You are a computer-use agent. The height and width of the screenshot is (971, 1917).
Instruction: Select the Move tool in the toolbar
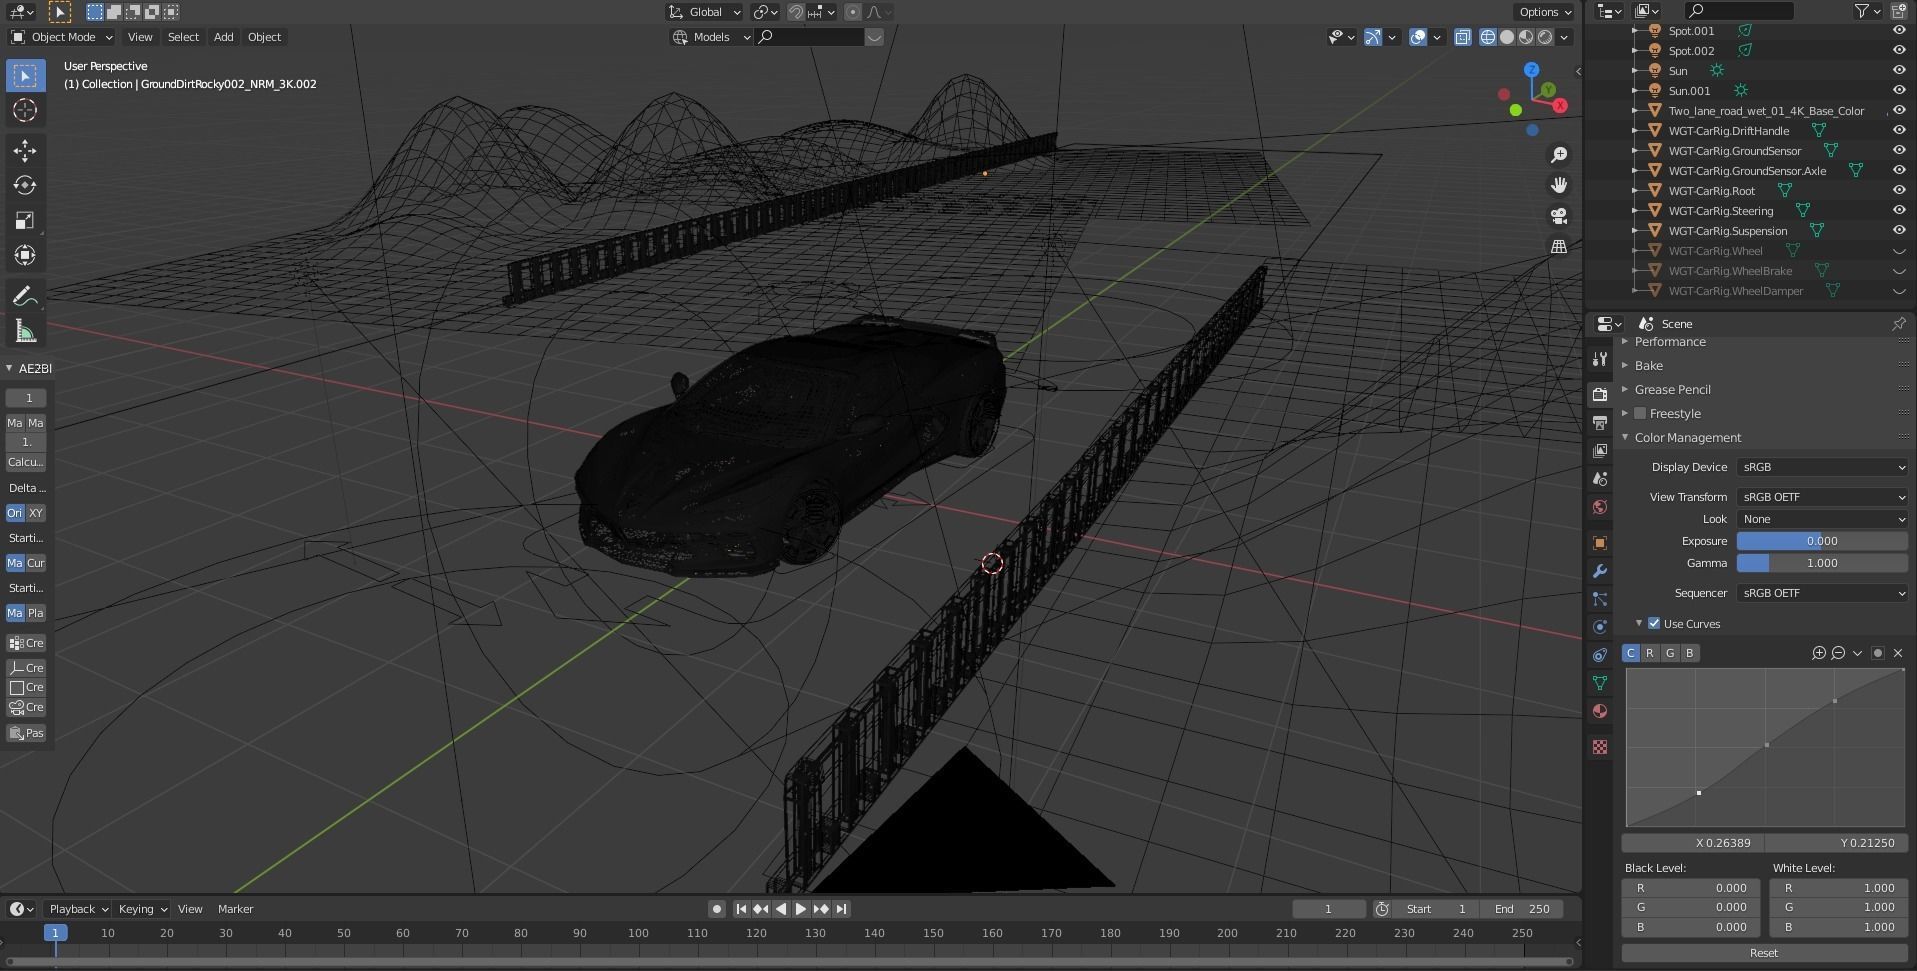click(x=24, y=150)
